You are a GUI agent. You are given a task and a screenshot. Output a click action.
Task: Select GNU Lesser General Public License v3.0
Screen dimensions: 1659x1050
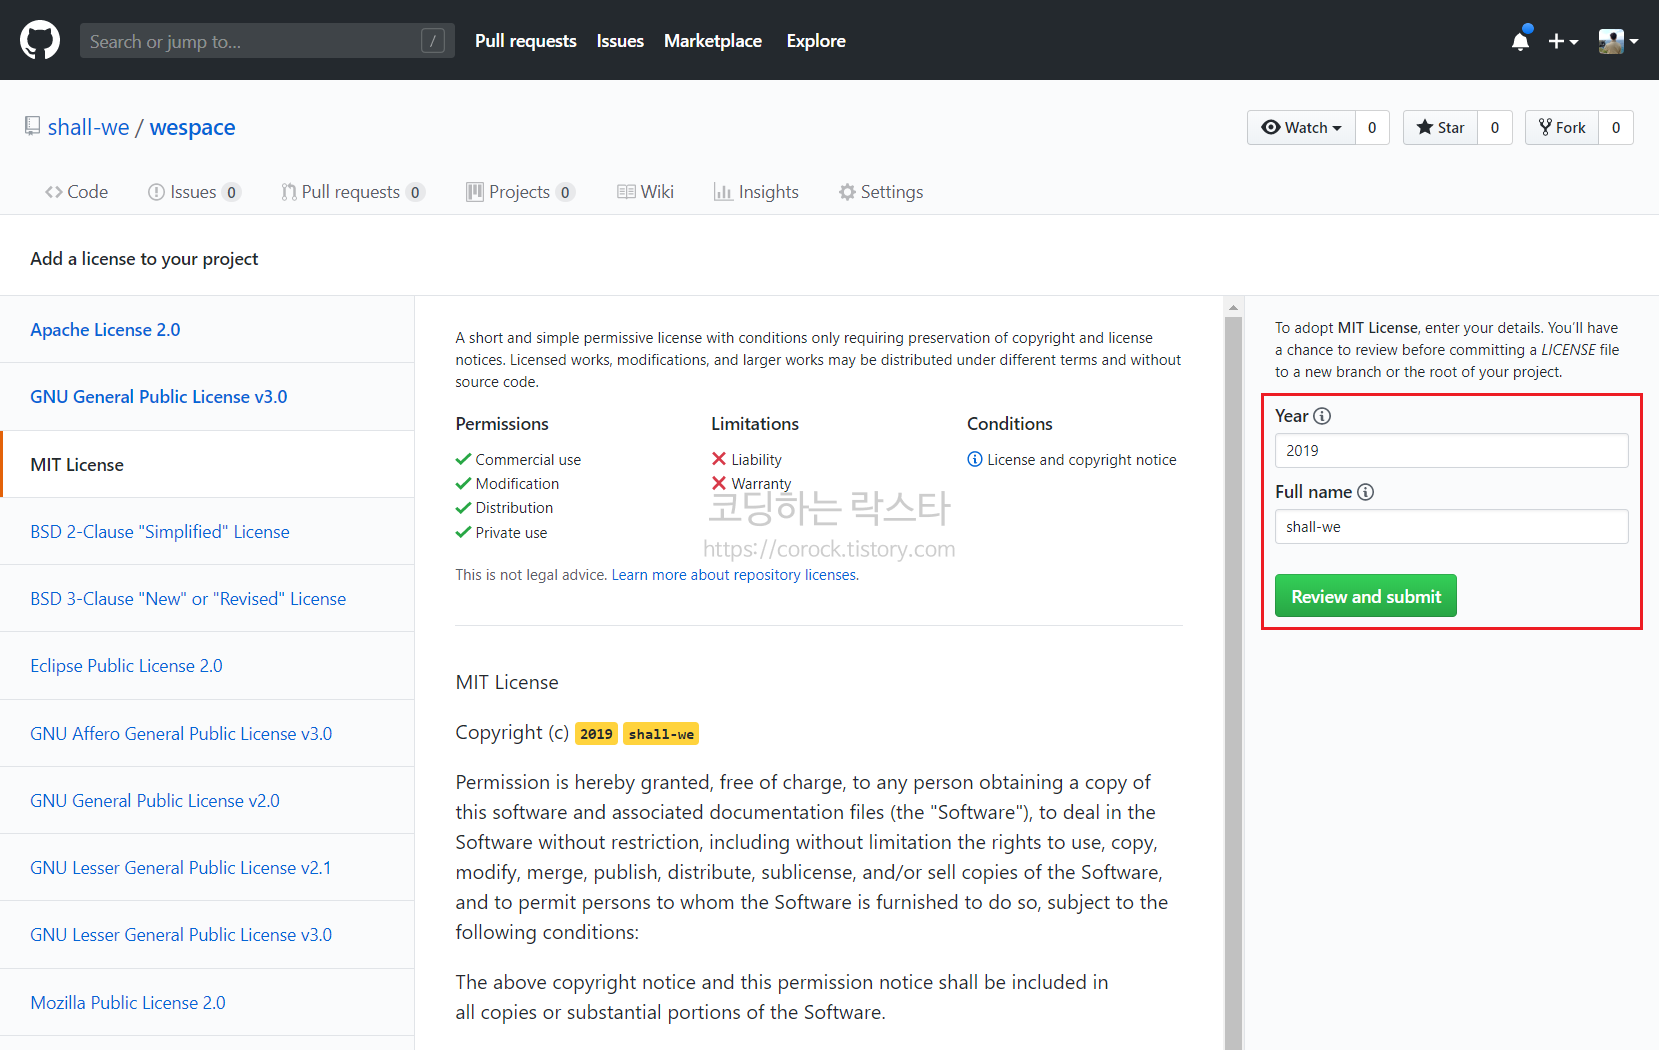point(207,935)
